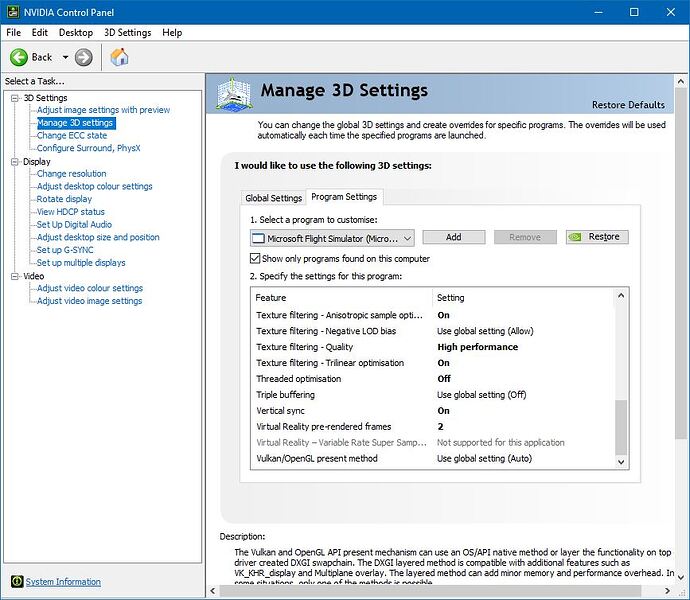Screen dimensions: 690x600
Task: Select Anisotropic sample optimisation On setting
Action: 443,315
